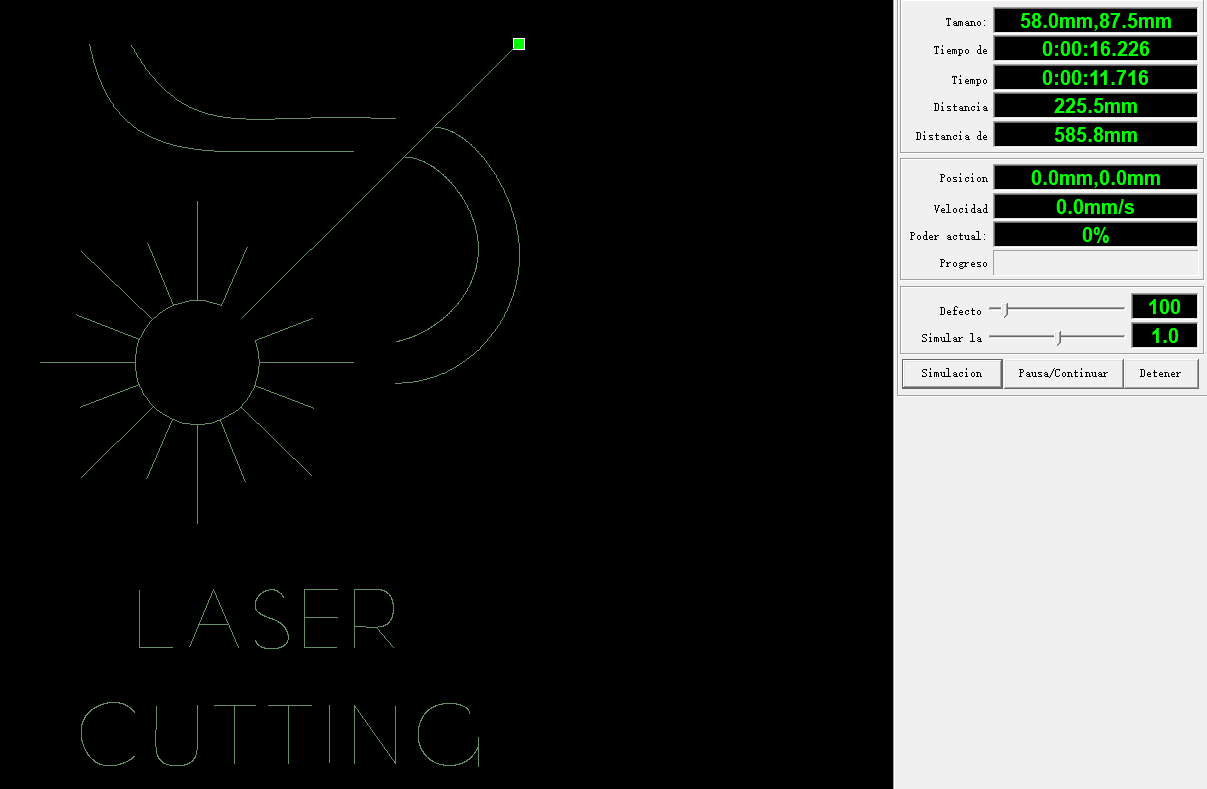Click the Simular la slider handle
The width and height of the screenshot is (1207, 789).
(x=1060, y=337)
